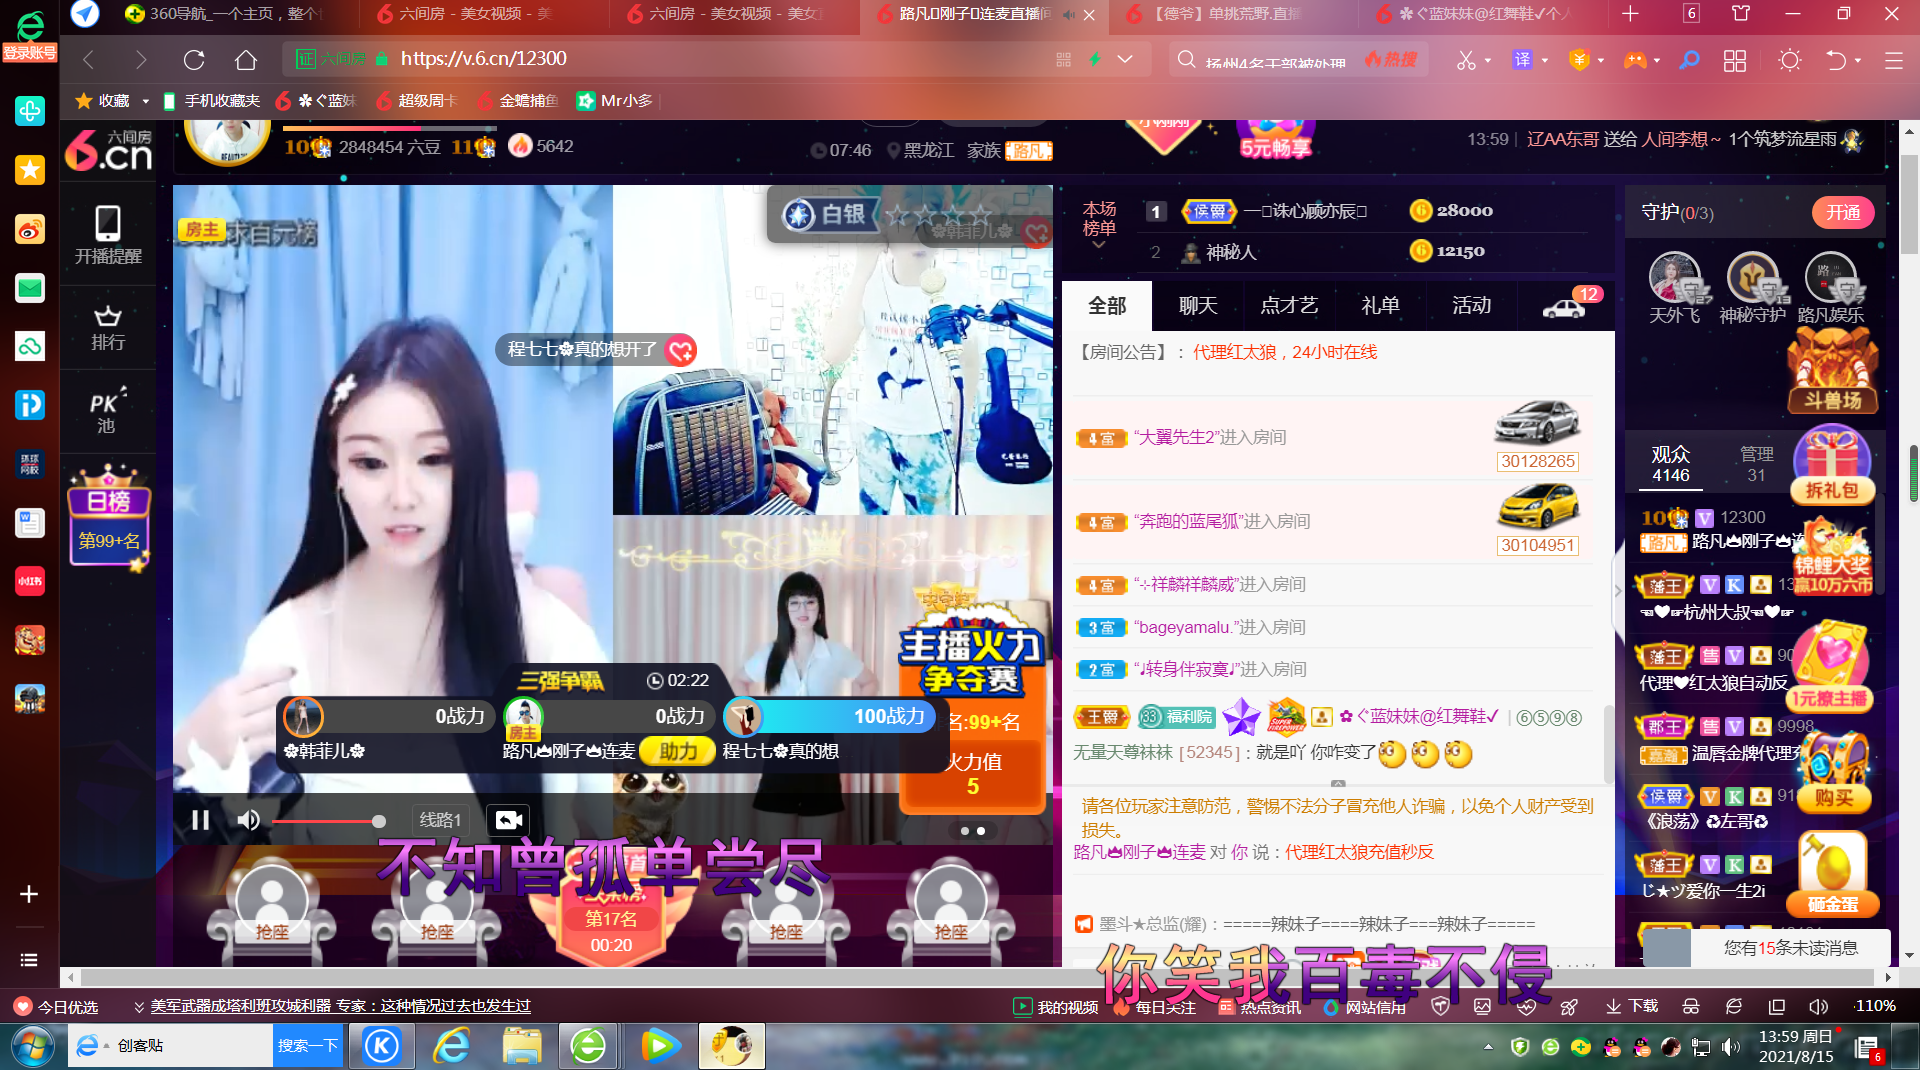
Task: Open the 斗兽场 arena icon
Action: click(x=1832, y=372)
